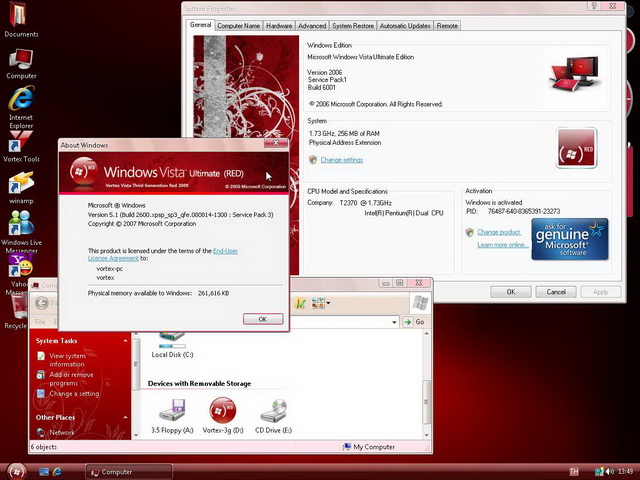Click the Views toolbar icon in explorer
640x480 pixels.
point(318,303)
